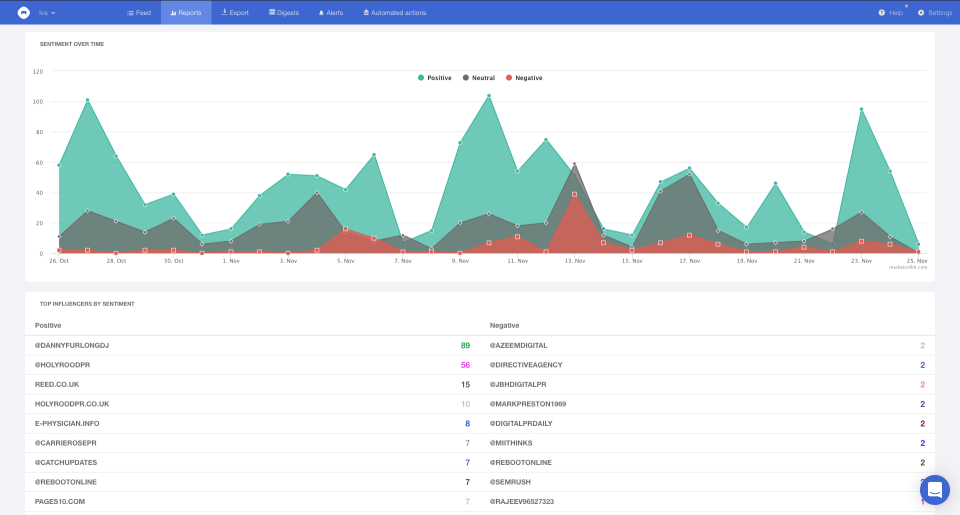This screenshot has height=515, width=960.
Task: Open the Alerts page
Action: (331, 13)
